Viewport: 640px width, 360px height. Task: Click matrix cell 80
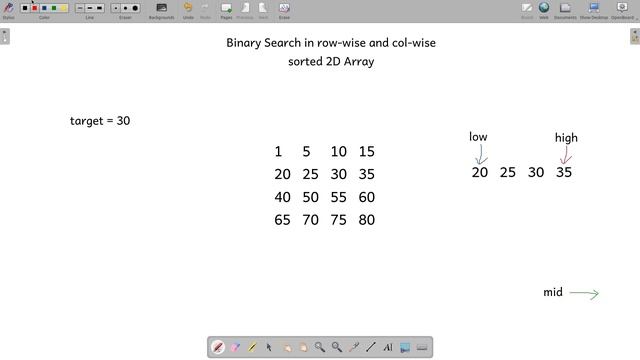click(367, 220)
